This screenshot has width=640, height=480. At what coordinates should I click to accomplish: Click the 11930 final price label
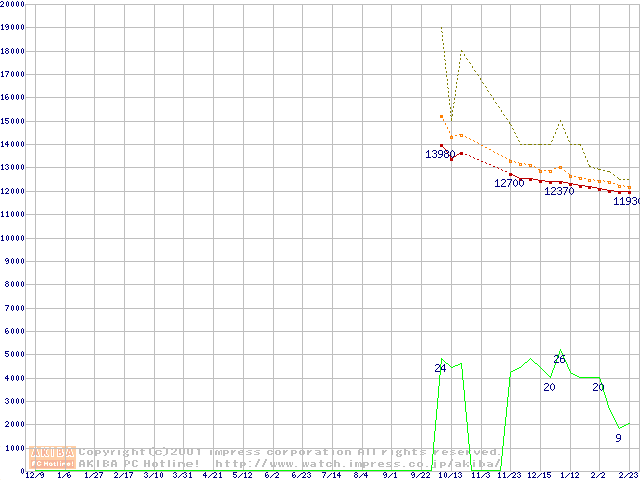click(626, 201)
